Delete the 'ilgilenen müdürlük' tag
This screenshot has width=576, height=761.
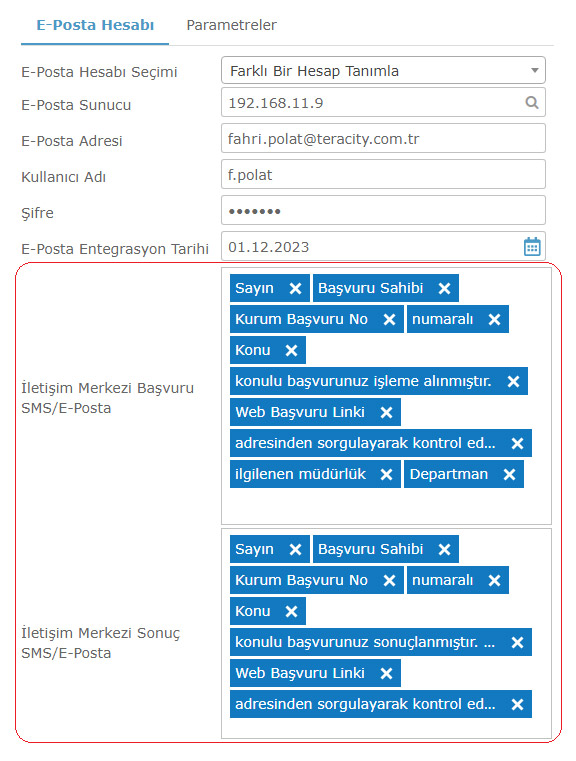pyautogui.click(x=386, y=475)
